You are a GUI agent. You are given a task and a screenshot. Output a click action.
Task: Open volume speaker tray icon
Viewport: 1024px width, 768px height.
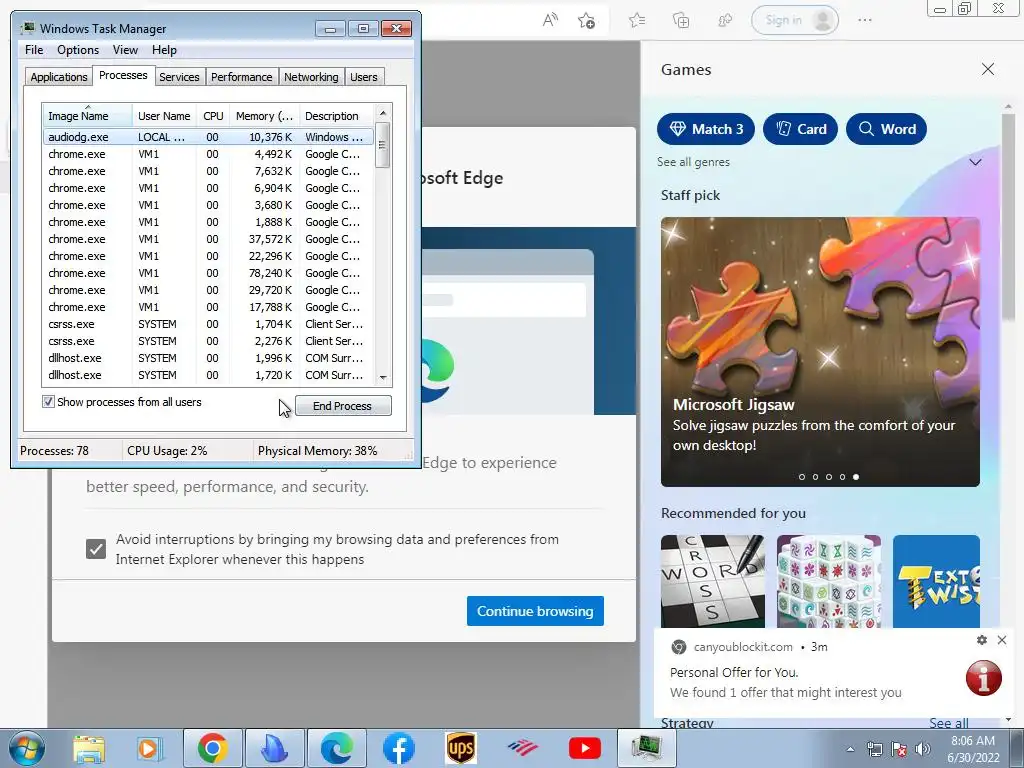pos(923,749)
